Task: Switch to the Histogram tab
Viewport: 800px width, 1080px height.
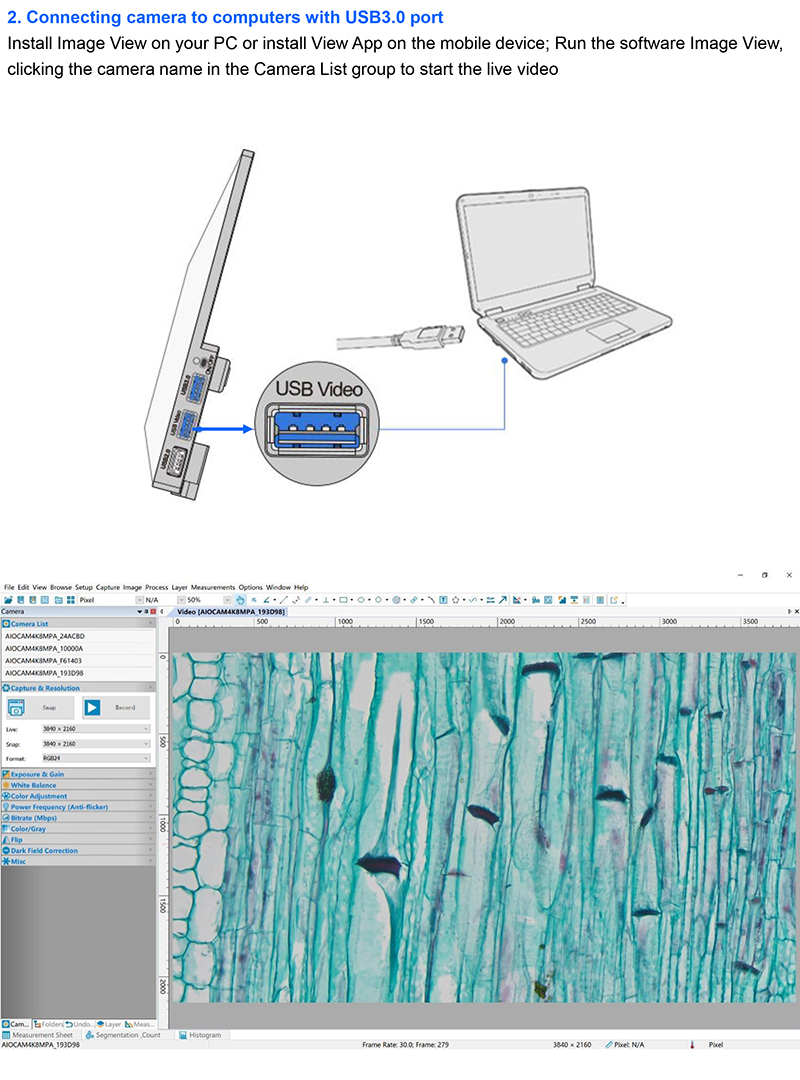Action: 205,1035
